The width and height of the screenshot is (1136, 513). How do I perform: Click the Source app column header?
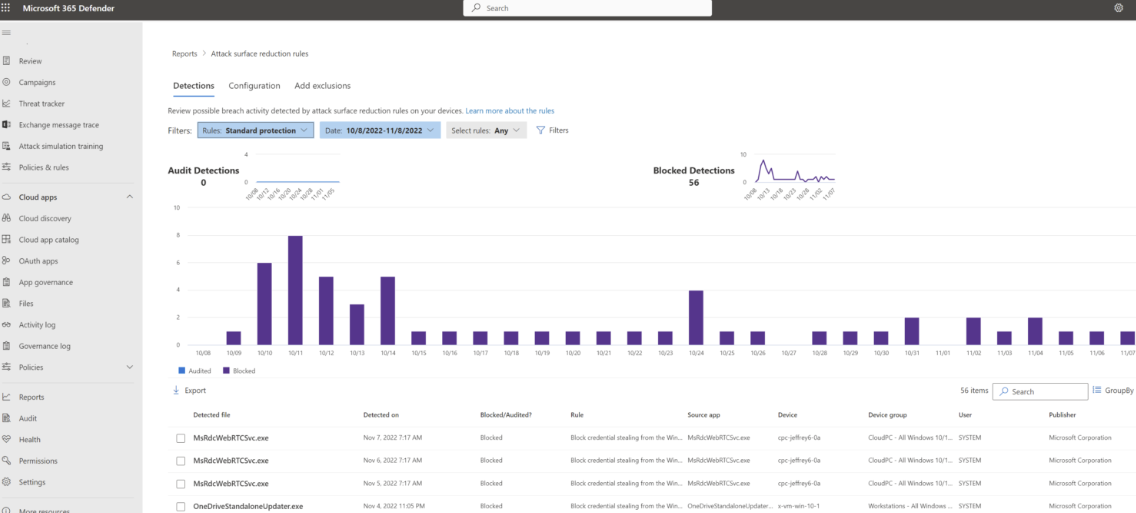point(703,415)
